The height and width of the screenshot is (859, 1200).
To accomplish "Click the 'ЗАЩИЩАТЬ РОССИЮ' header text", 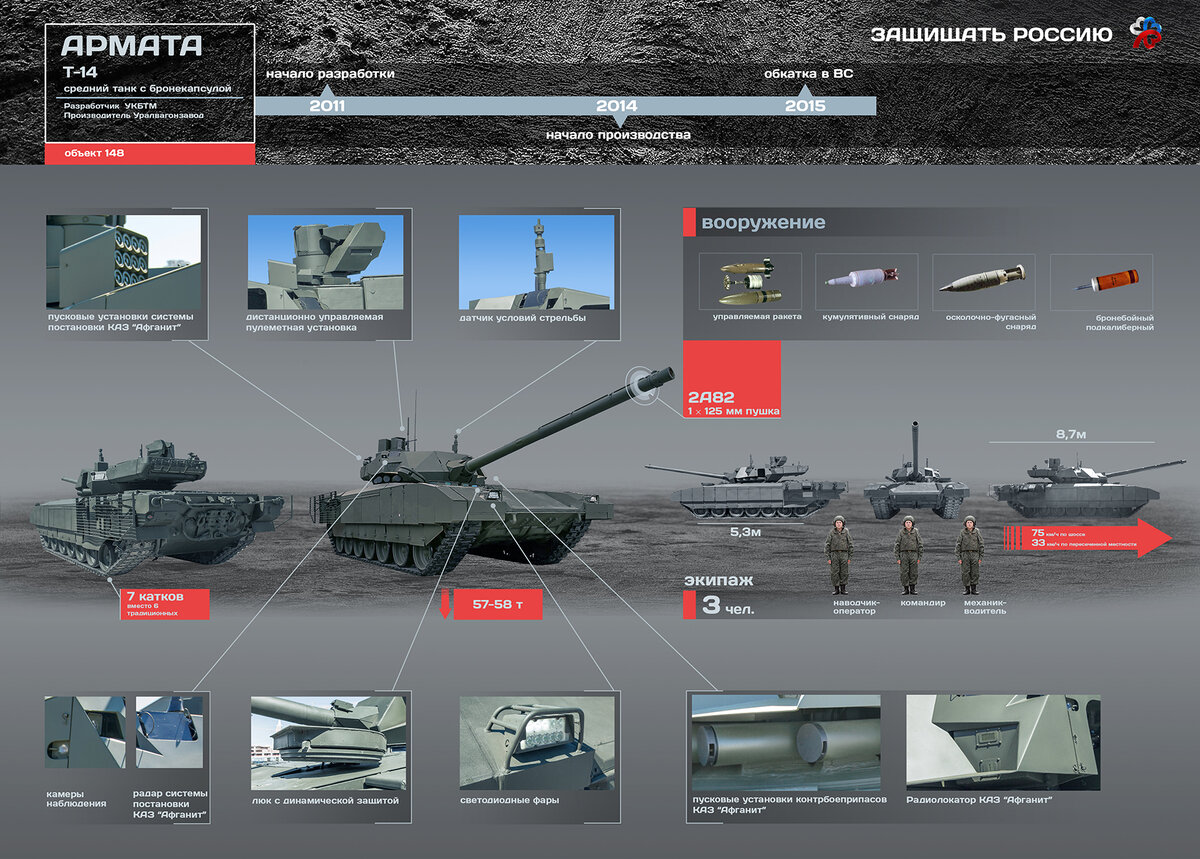I will (x=991, y=35).
